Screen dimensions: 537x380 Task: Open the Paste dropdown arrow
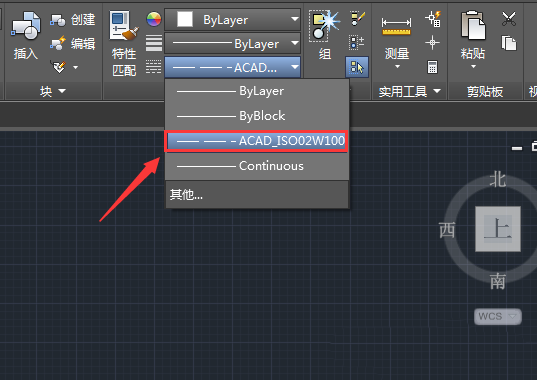pos(473,66)
